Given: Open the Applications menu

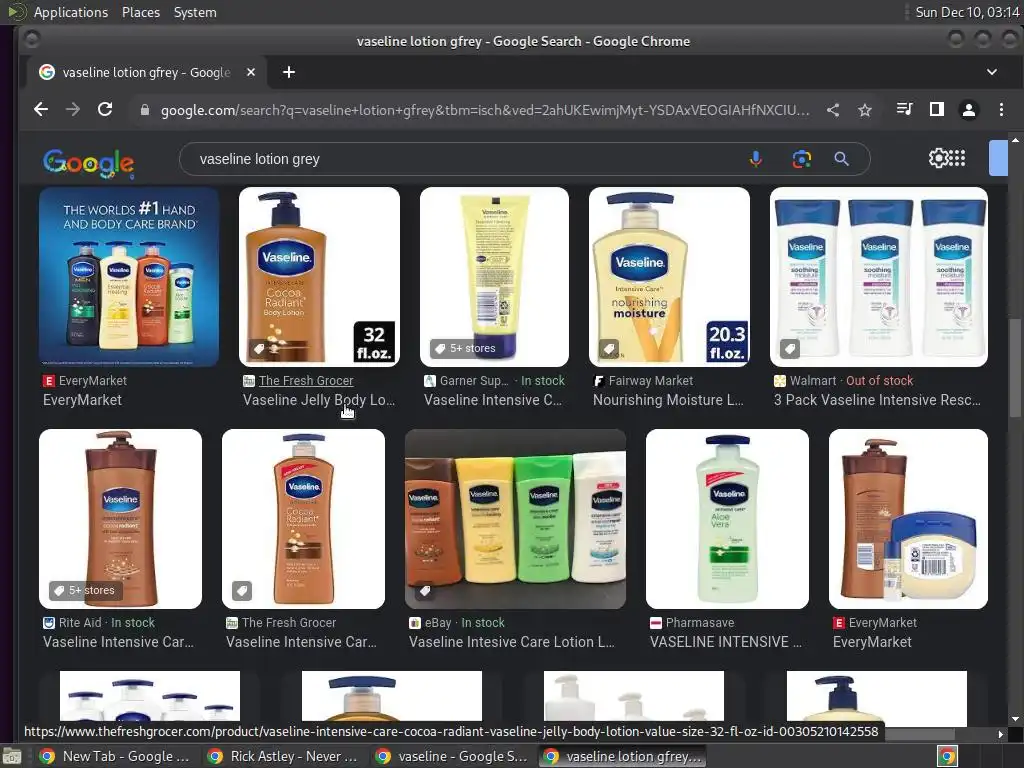Looking at the screenshot, I should [71, 12].
